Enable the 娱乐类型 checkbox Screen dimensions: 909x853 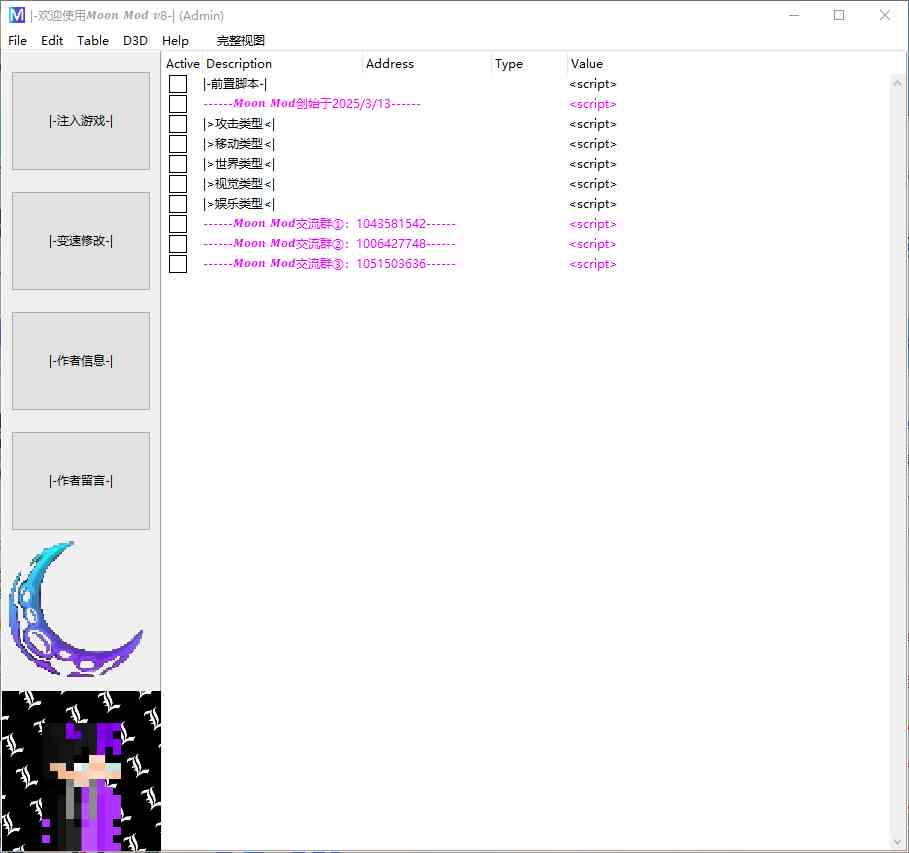point(178,204)
